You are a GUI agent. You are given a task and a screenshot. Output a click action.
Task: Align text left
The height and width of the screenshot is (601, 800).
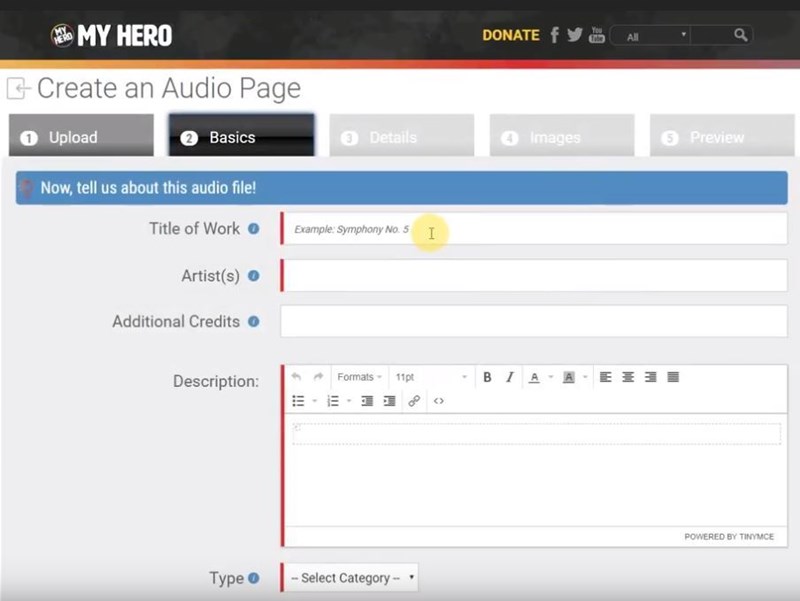606,377
